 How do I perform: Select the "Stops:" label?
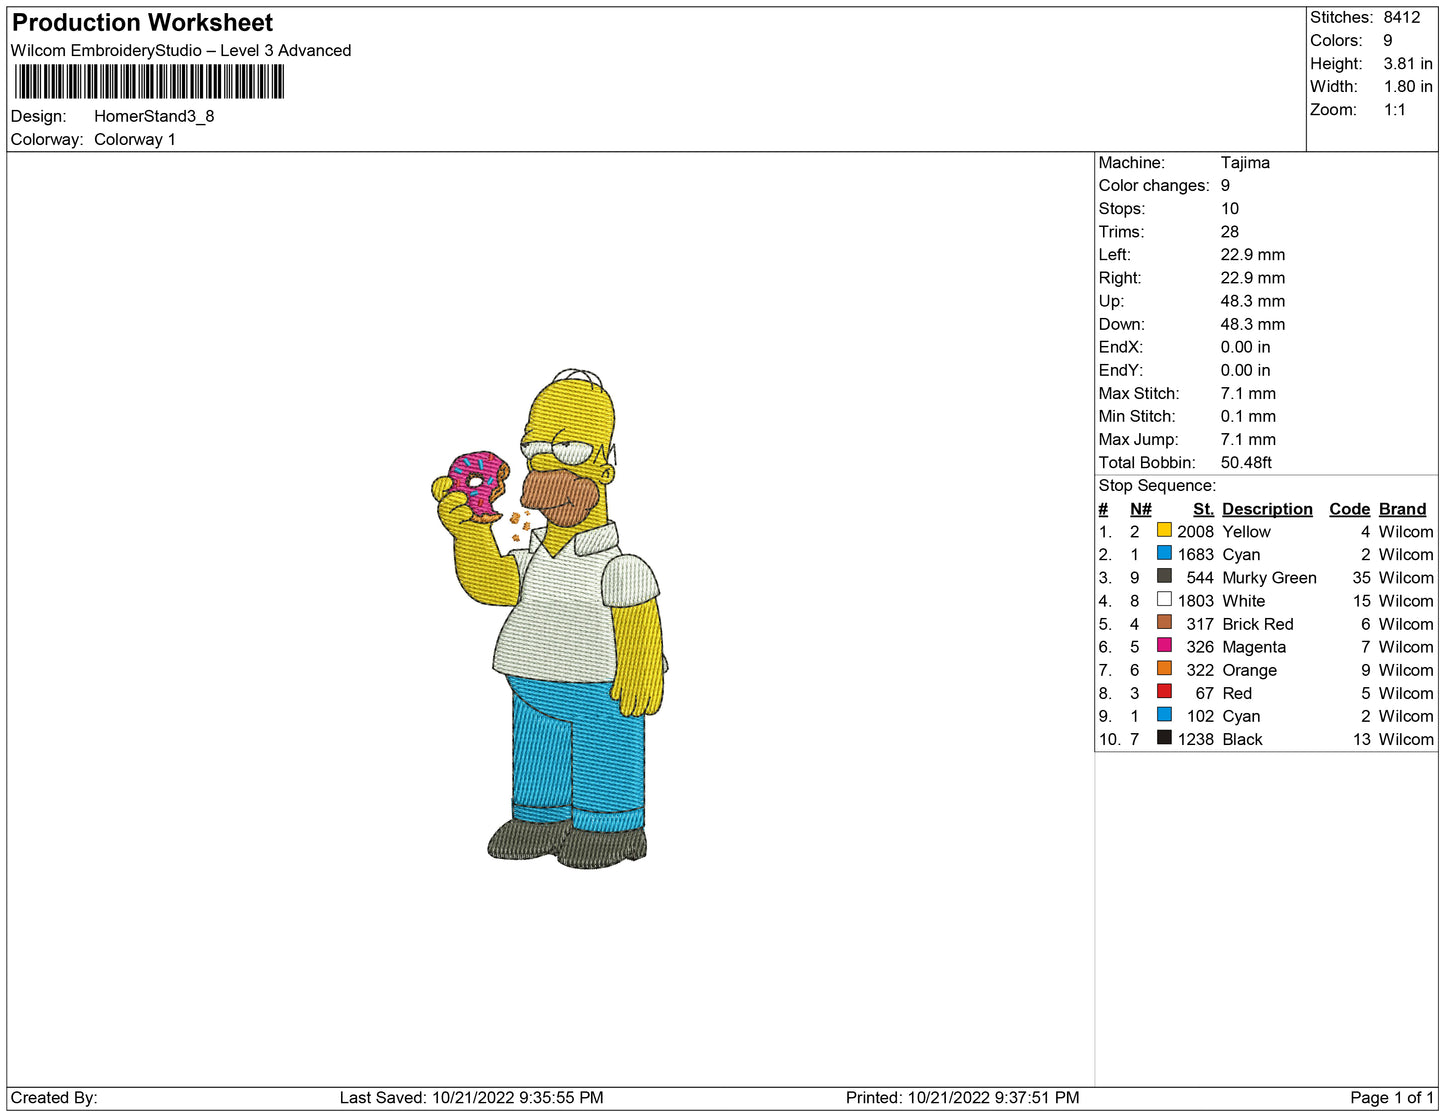[x=1122, y=209]
